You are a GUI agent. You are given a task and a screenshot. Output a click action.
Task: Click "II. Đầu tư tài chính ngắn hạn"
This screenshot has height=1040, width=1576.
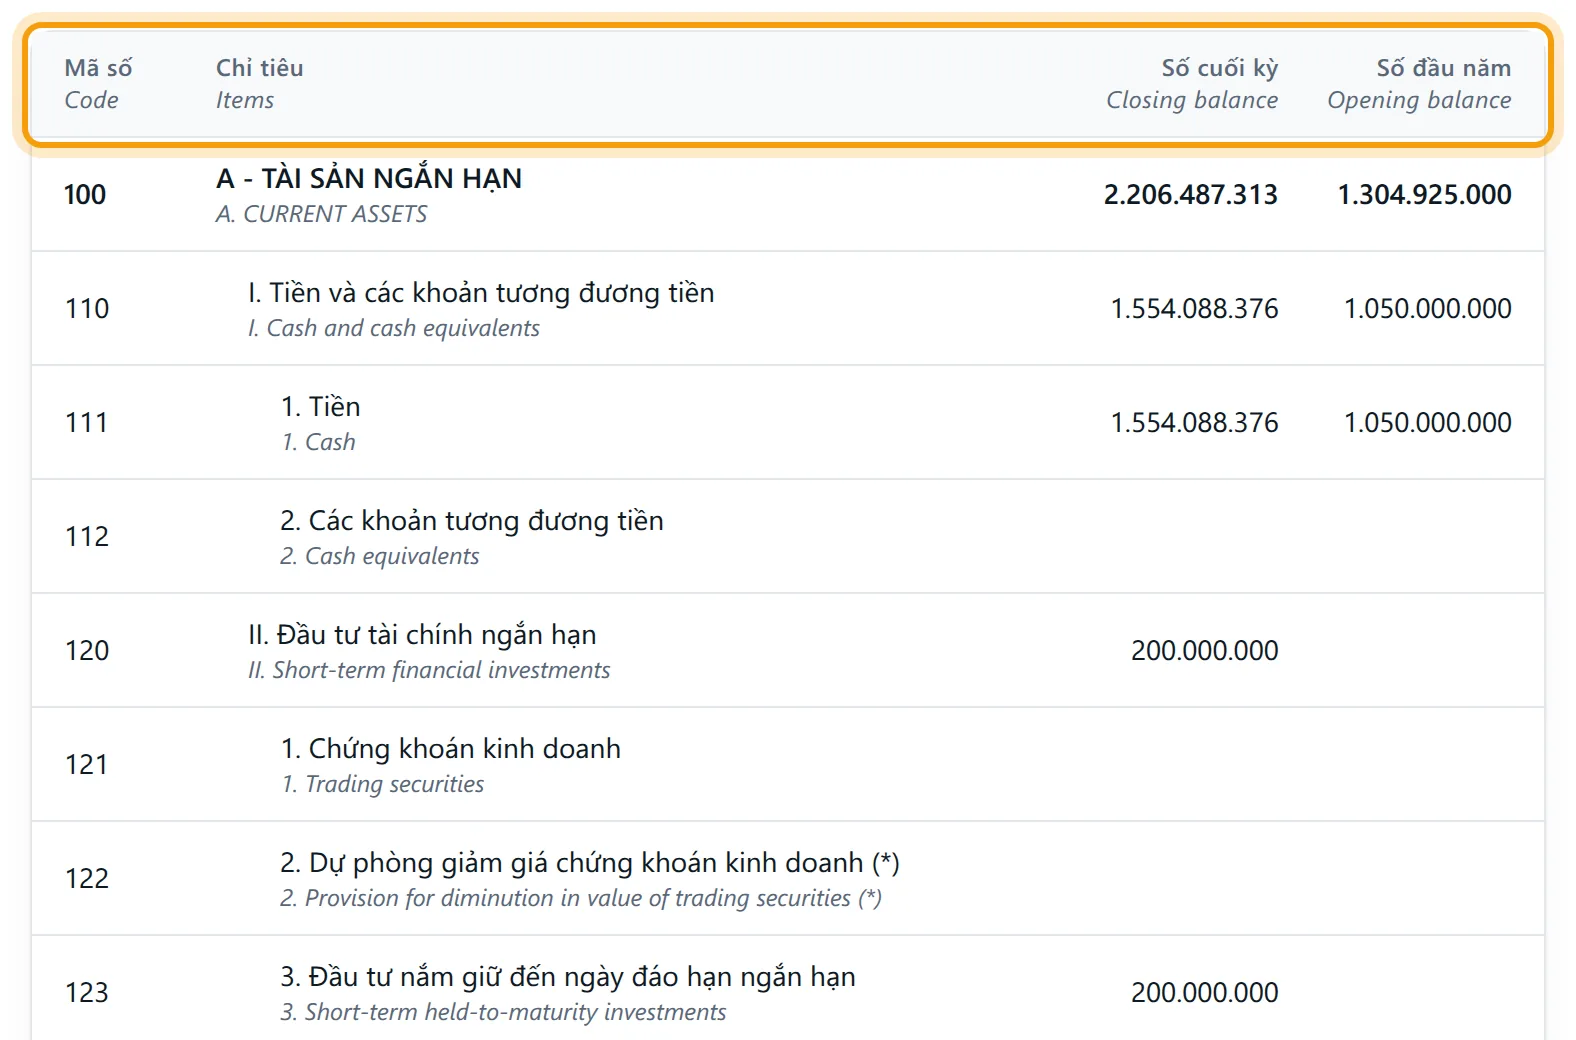422,634
